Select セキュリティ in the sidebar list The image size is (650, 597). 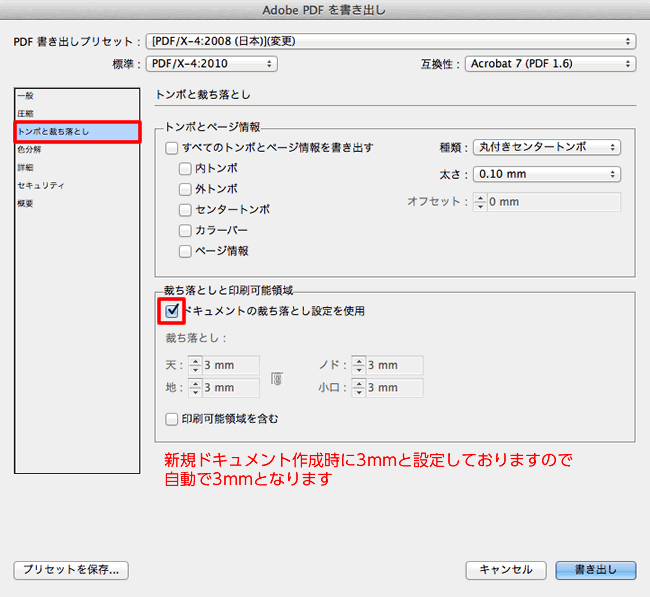click(x=77, y=185)
